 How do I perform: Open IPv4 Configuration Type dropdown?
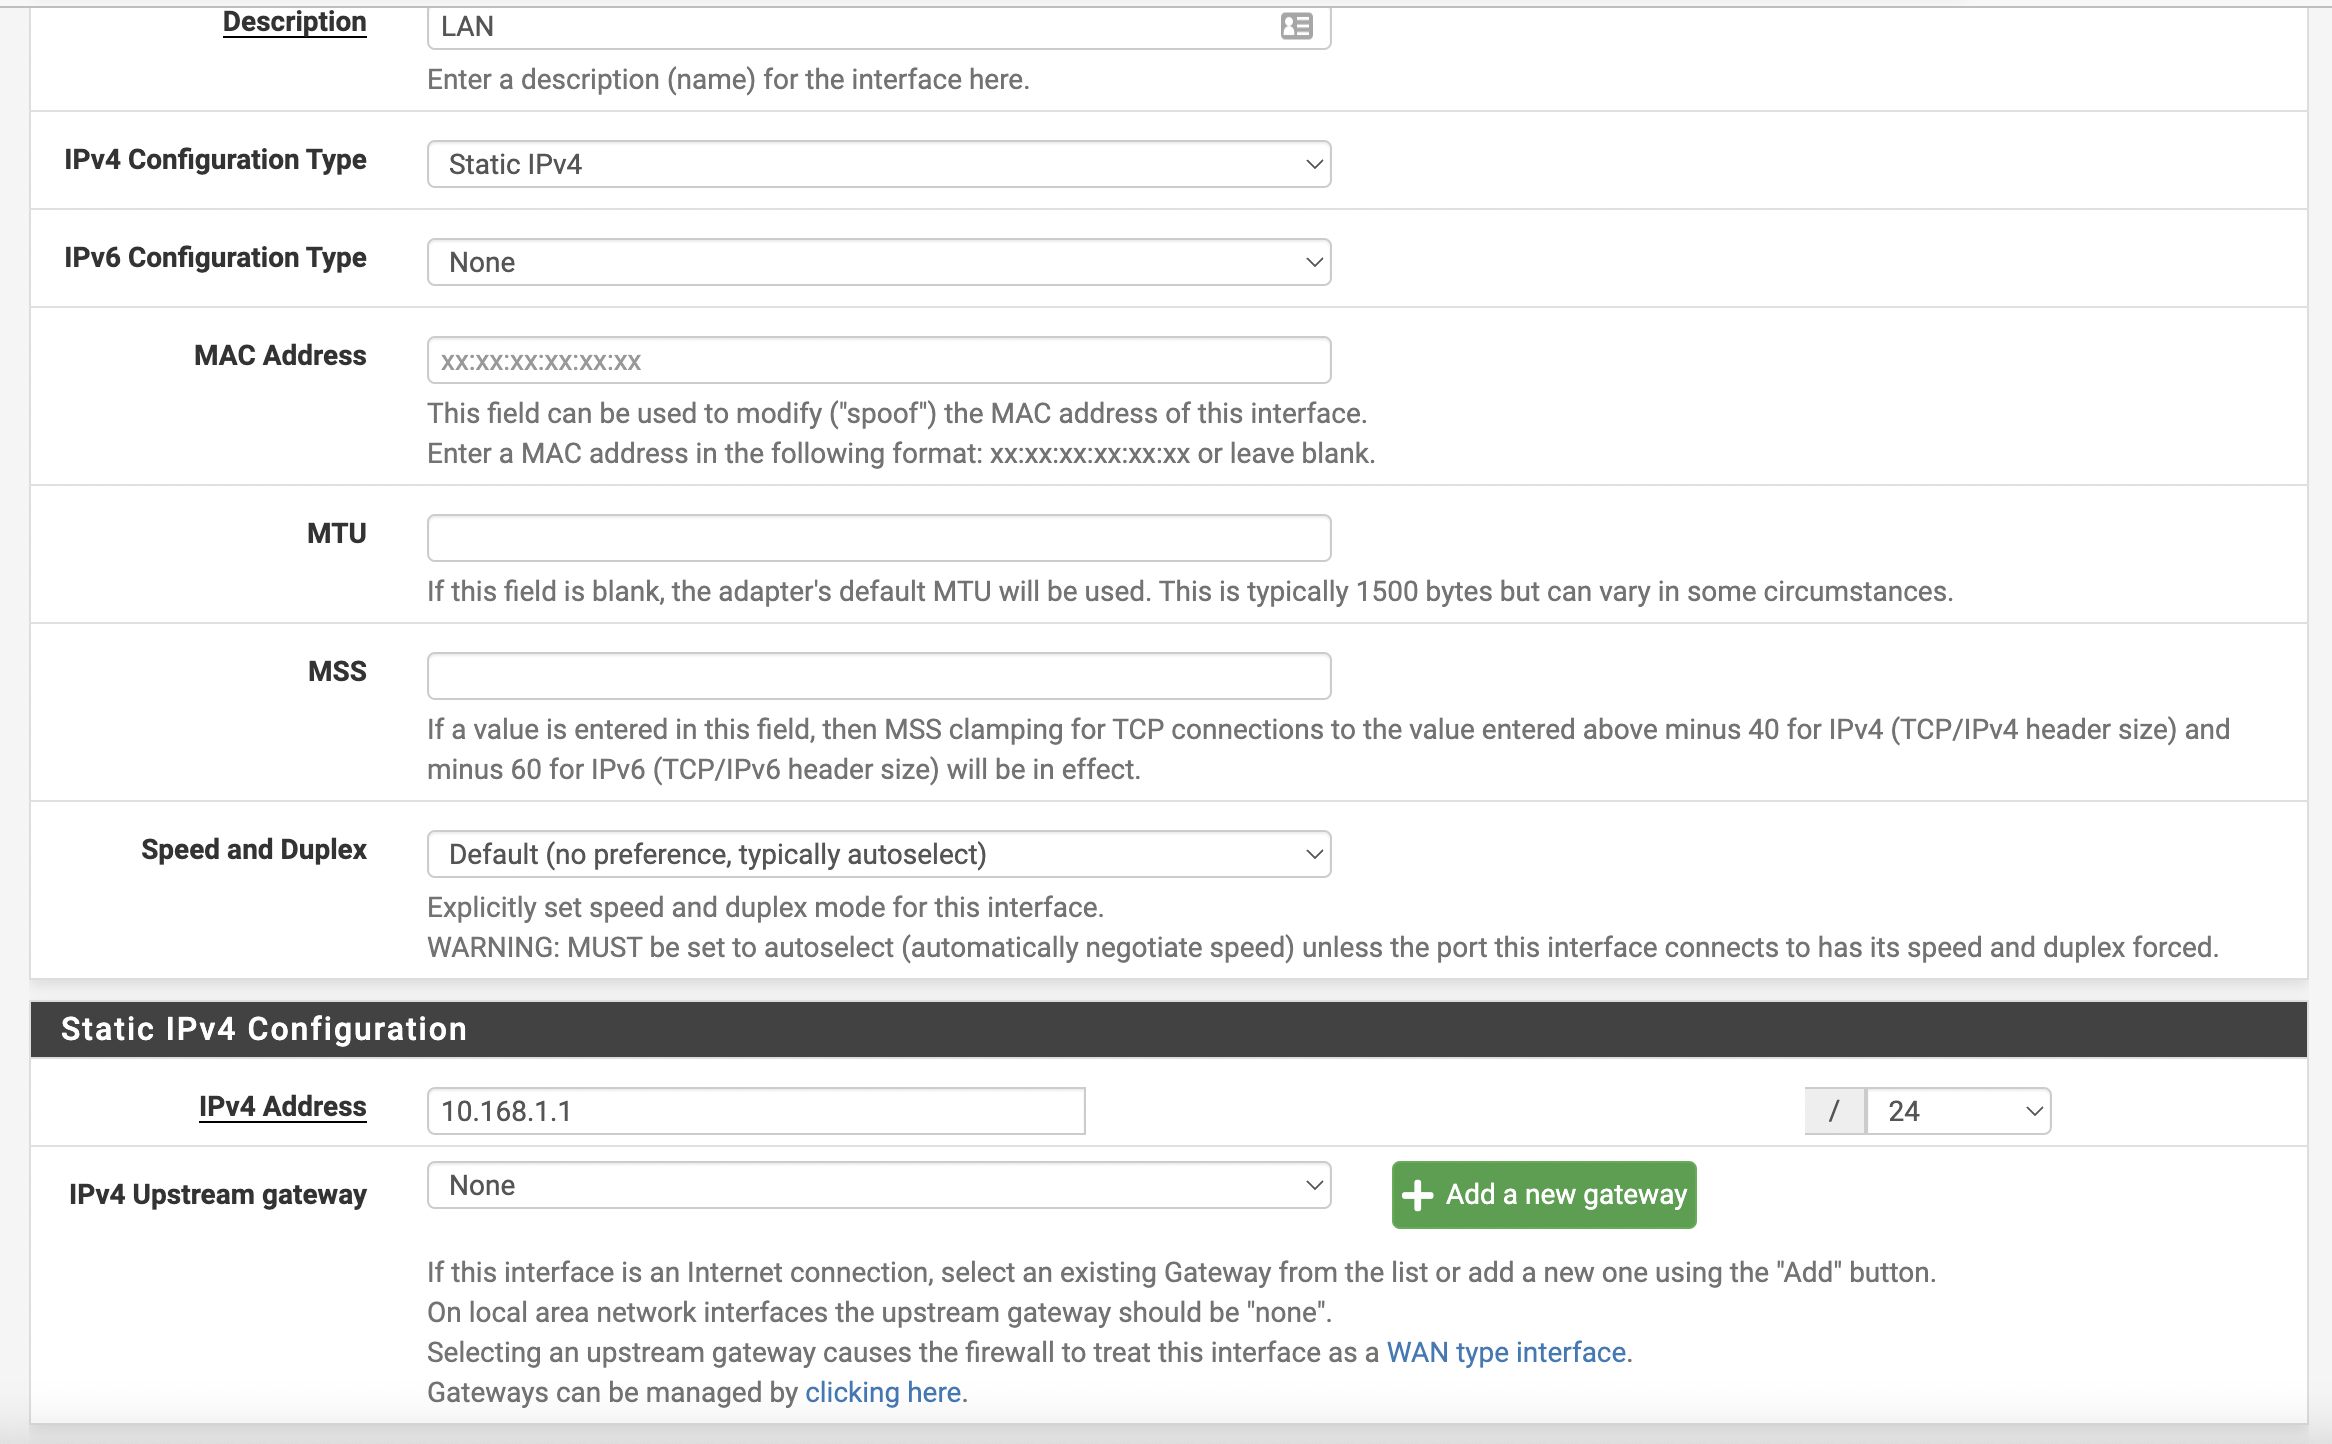(878, 164)
